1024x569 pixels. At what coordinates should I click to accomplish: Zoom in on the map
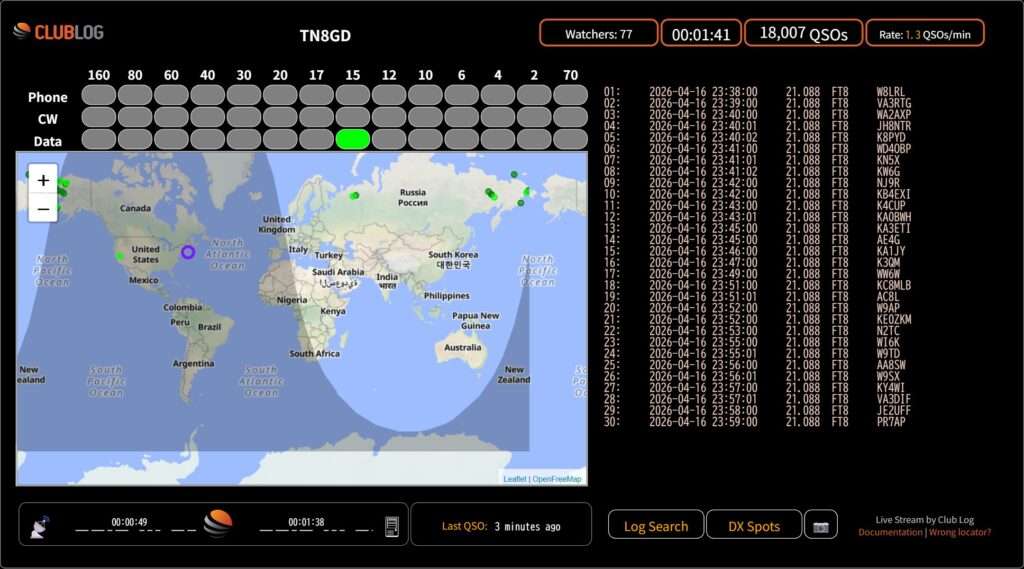(43, 181)
